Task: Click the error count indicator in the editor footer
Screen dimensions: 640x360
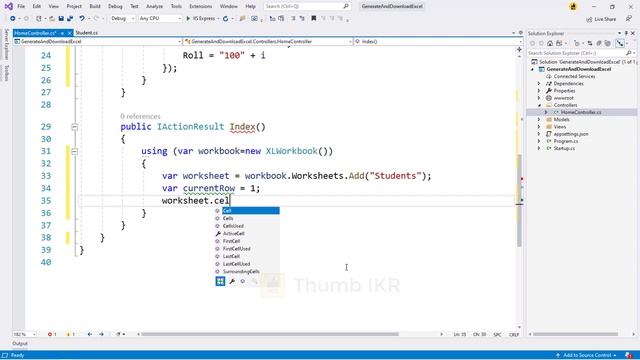Action: [x=51, y=334]
